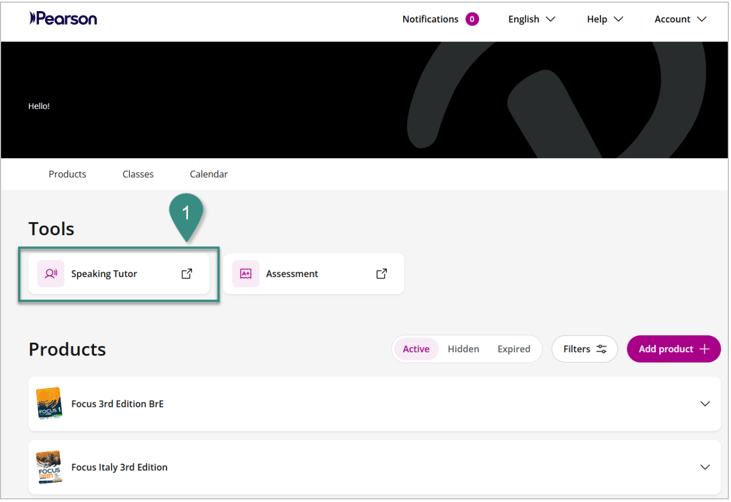Click Speaking Tutor external link icon
The width and height of the screenshot is (731, 502).
[x=186, y=274]
